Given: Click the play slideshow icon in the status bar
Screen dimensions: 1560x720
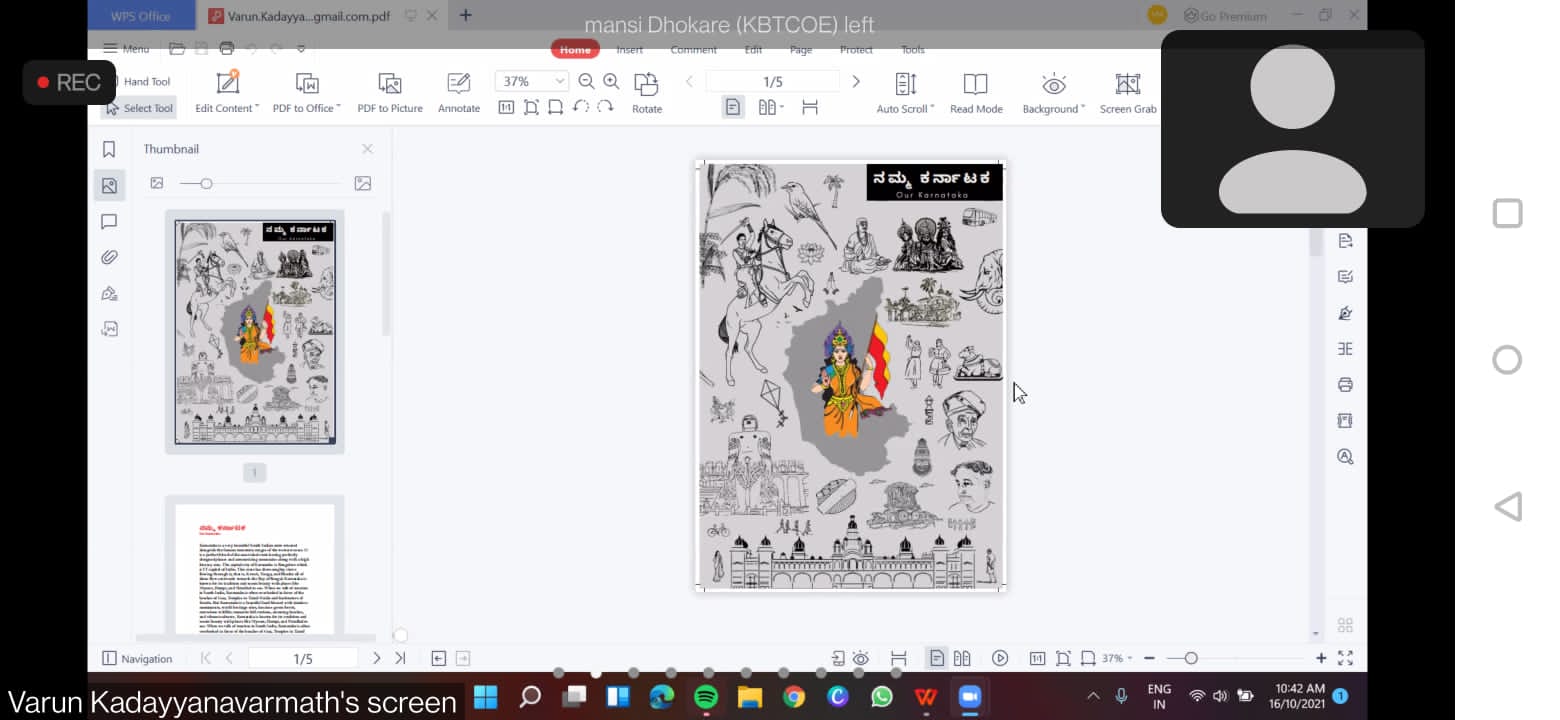Looking at the screenshot, I should [x=1000, y=658].
